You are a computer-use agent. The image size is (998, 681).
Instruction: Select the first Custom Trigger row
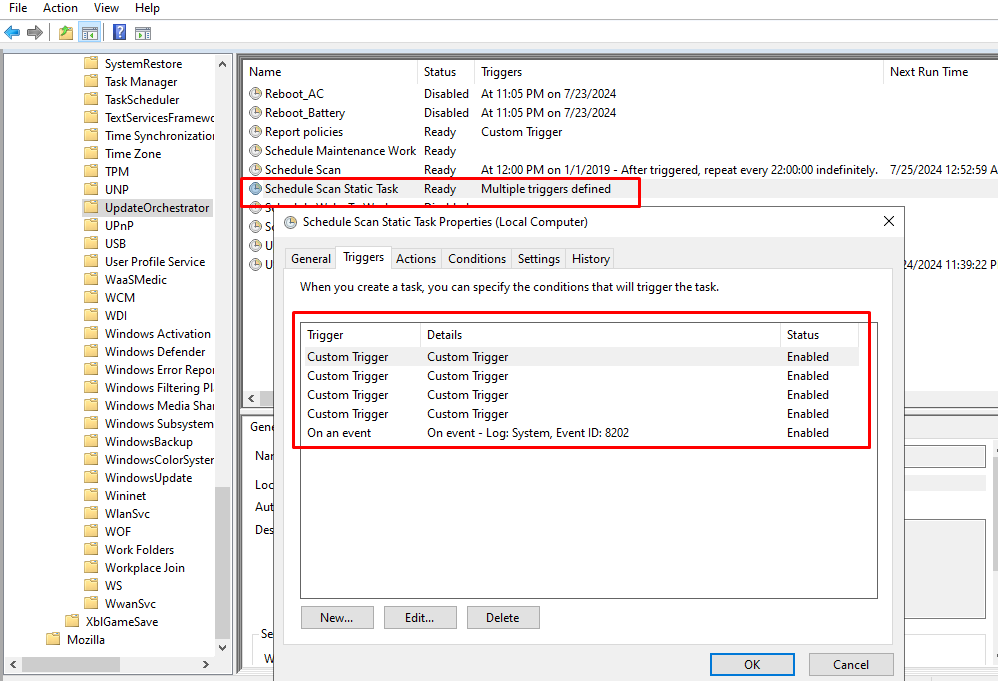point(580,356)
